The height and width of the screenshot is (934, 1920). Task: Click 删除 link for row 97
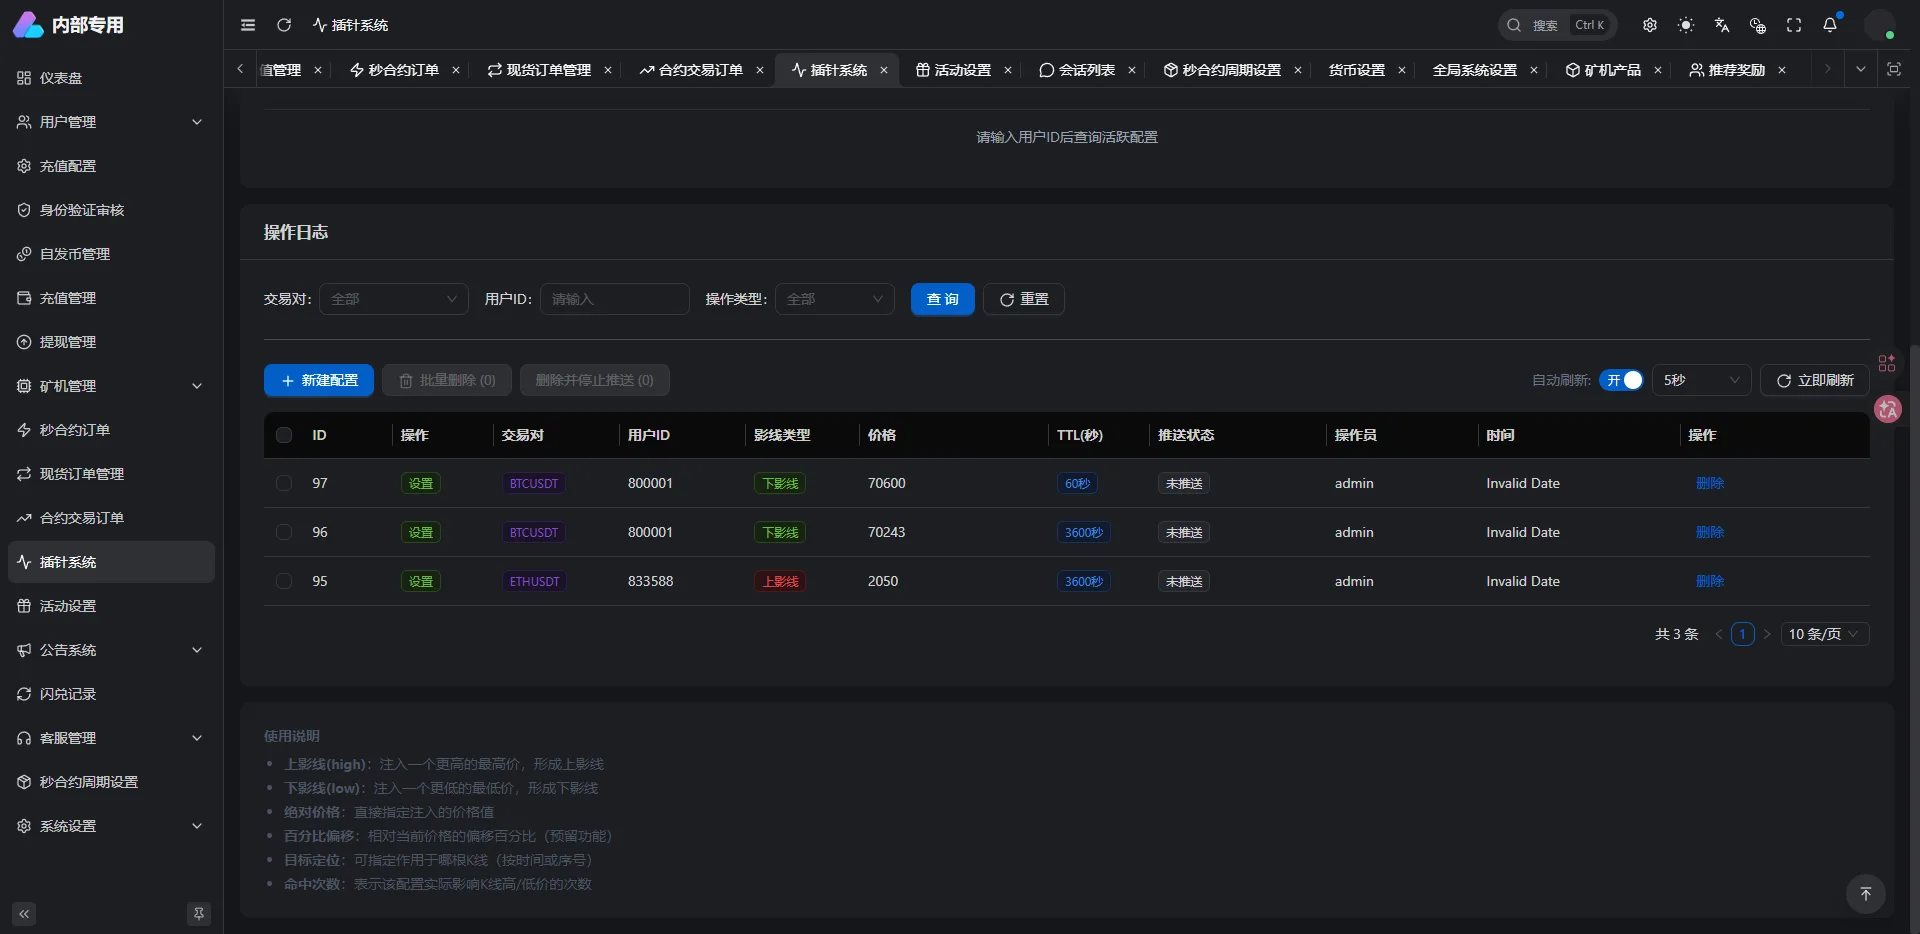[x=1710, y=483]
